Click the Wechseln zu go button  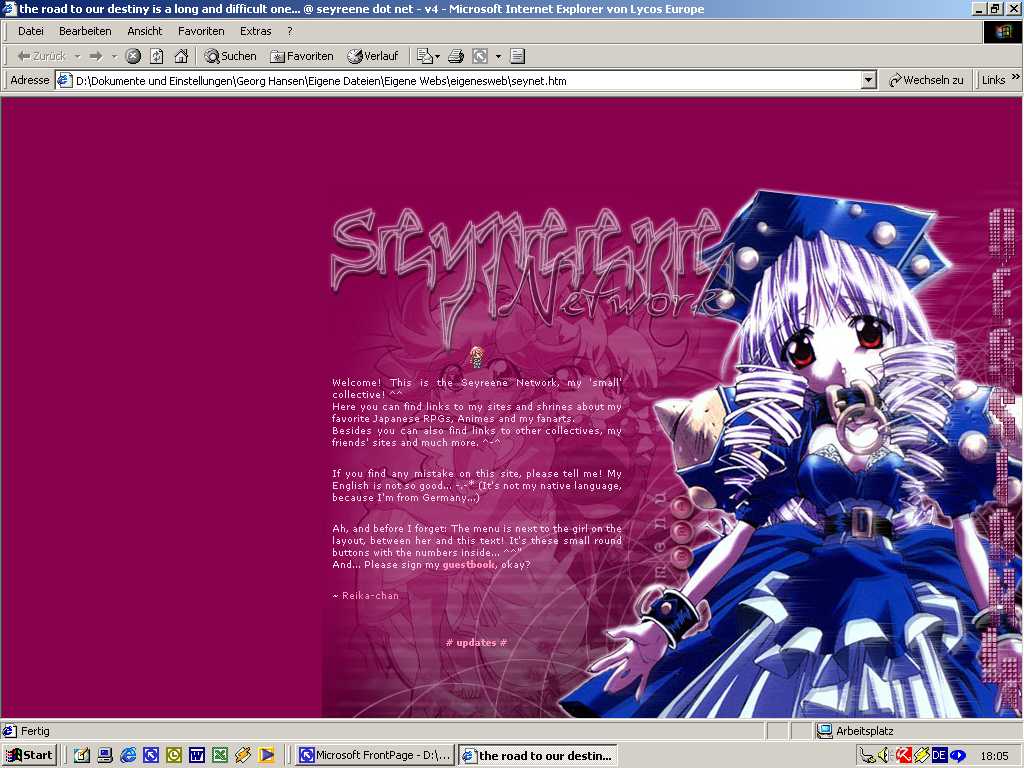tap(926, 80)
